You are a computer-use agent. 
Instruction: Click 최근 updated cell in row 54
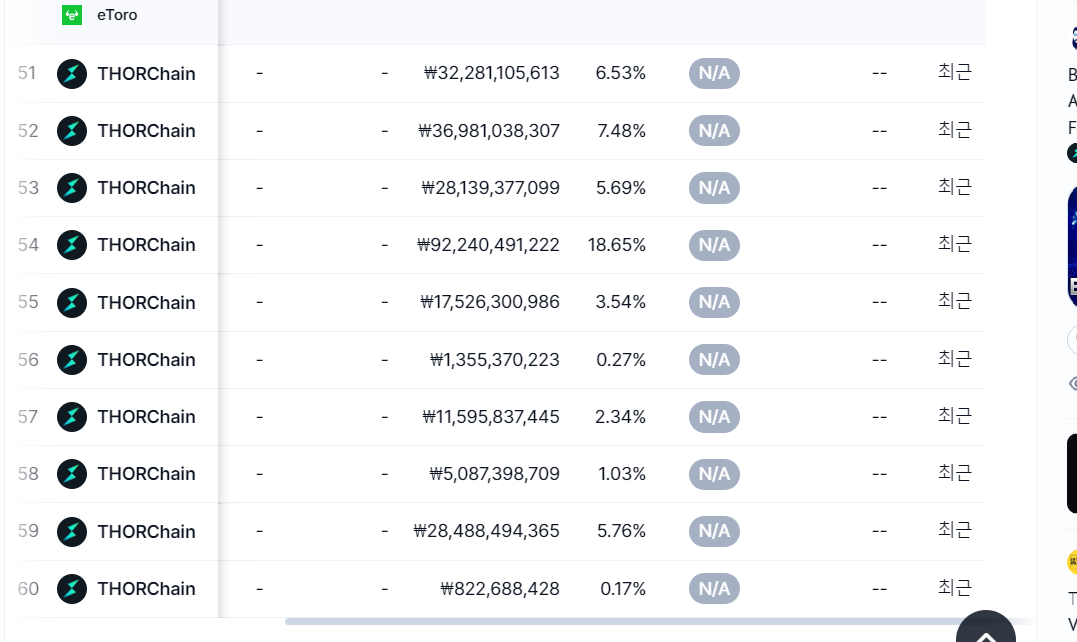955,244
